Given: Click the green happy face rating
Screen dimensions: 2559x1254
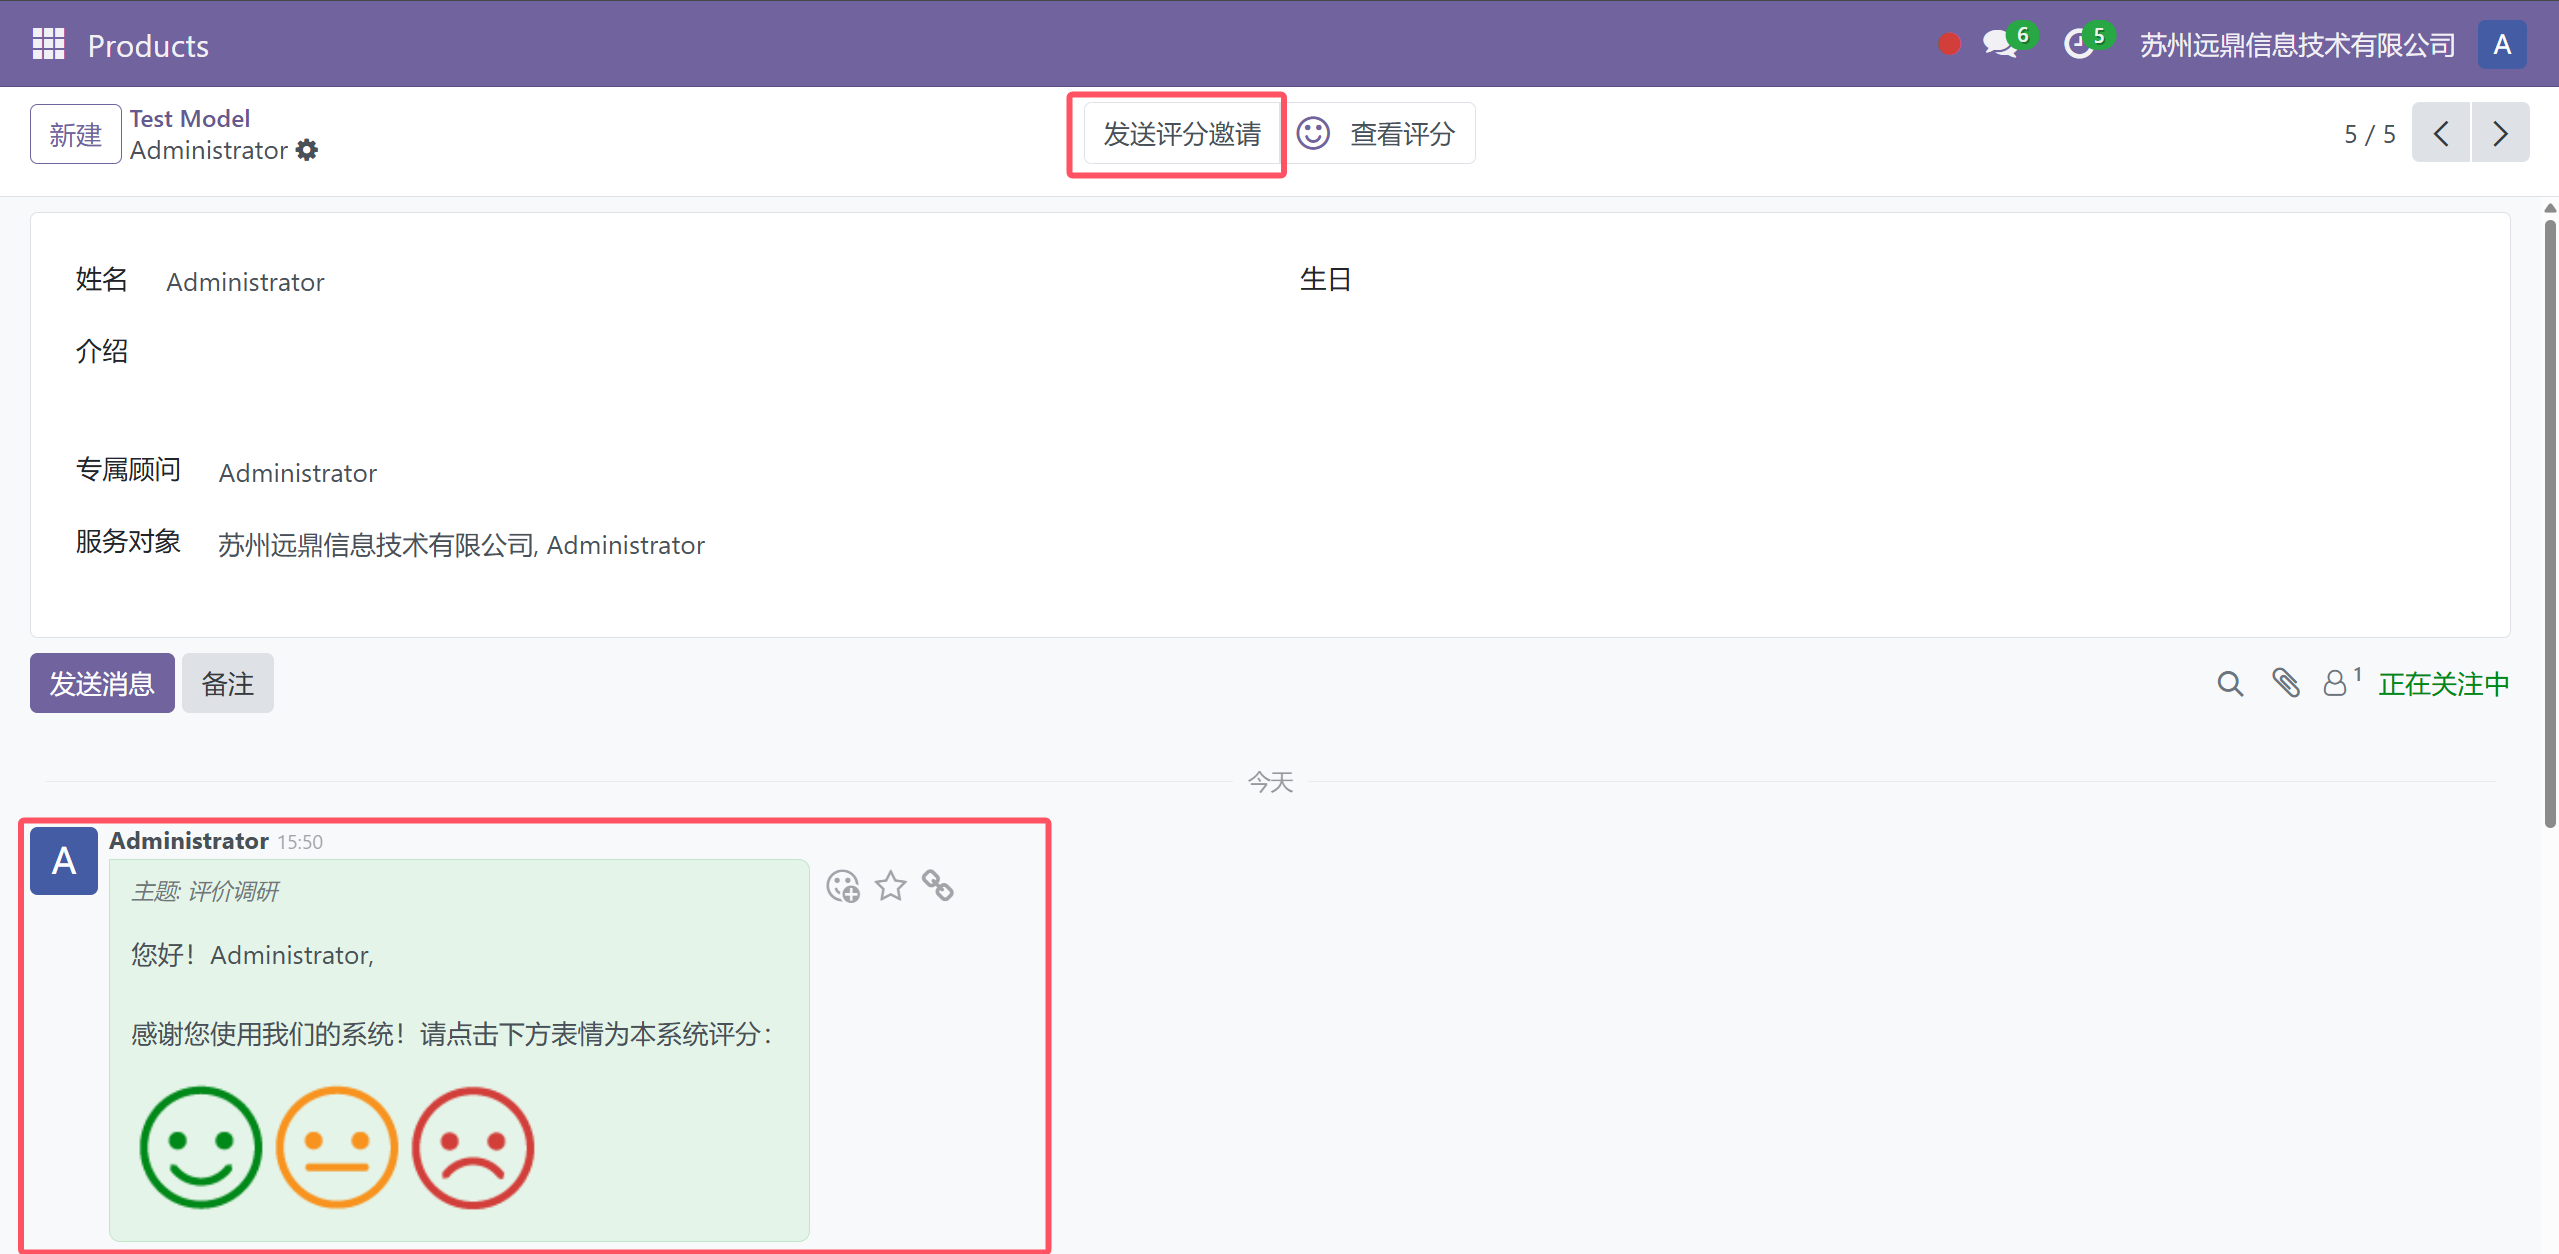Looking at the screenshot, I should tap(201, 1147).
